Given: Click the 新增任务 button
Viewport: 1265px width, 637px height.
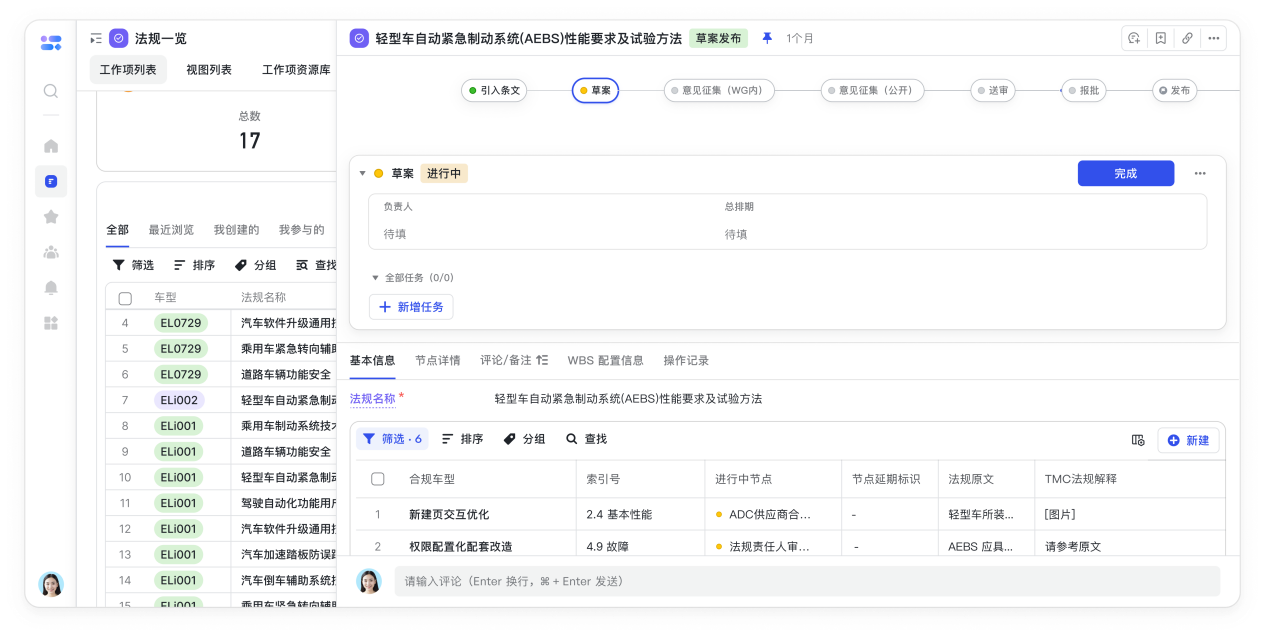Looking at the screenshot, I should tap(411, 307).
